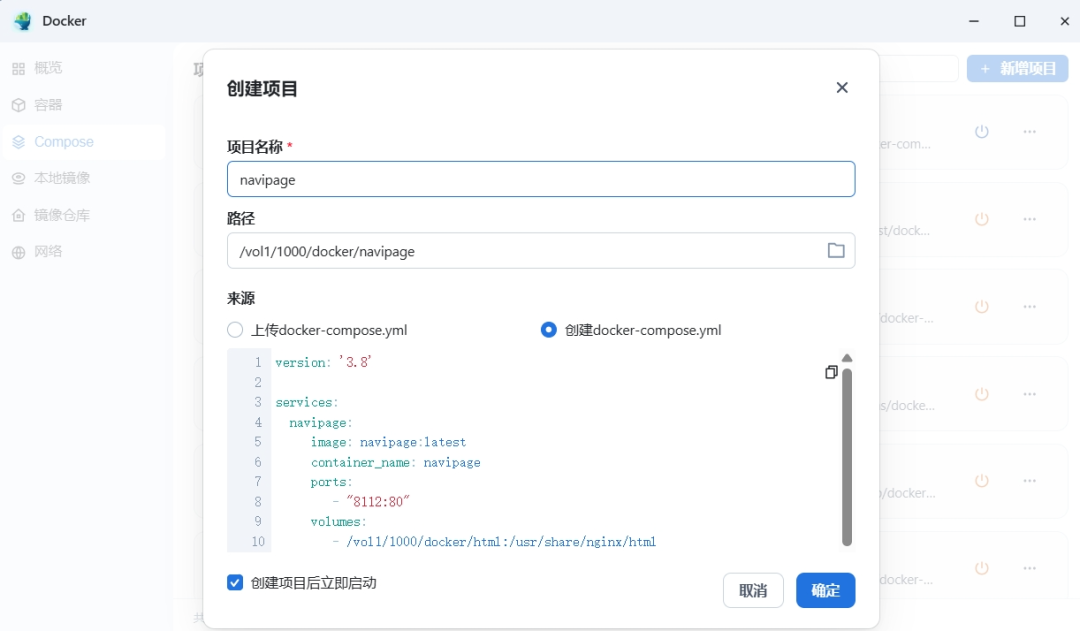Click the 项目名称 input field containing navipage

(x=540, y=180)
